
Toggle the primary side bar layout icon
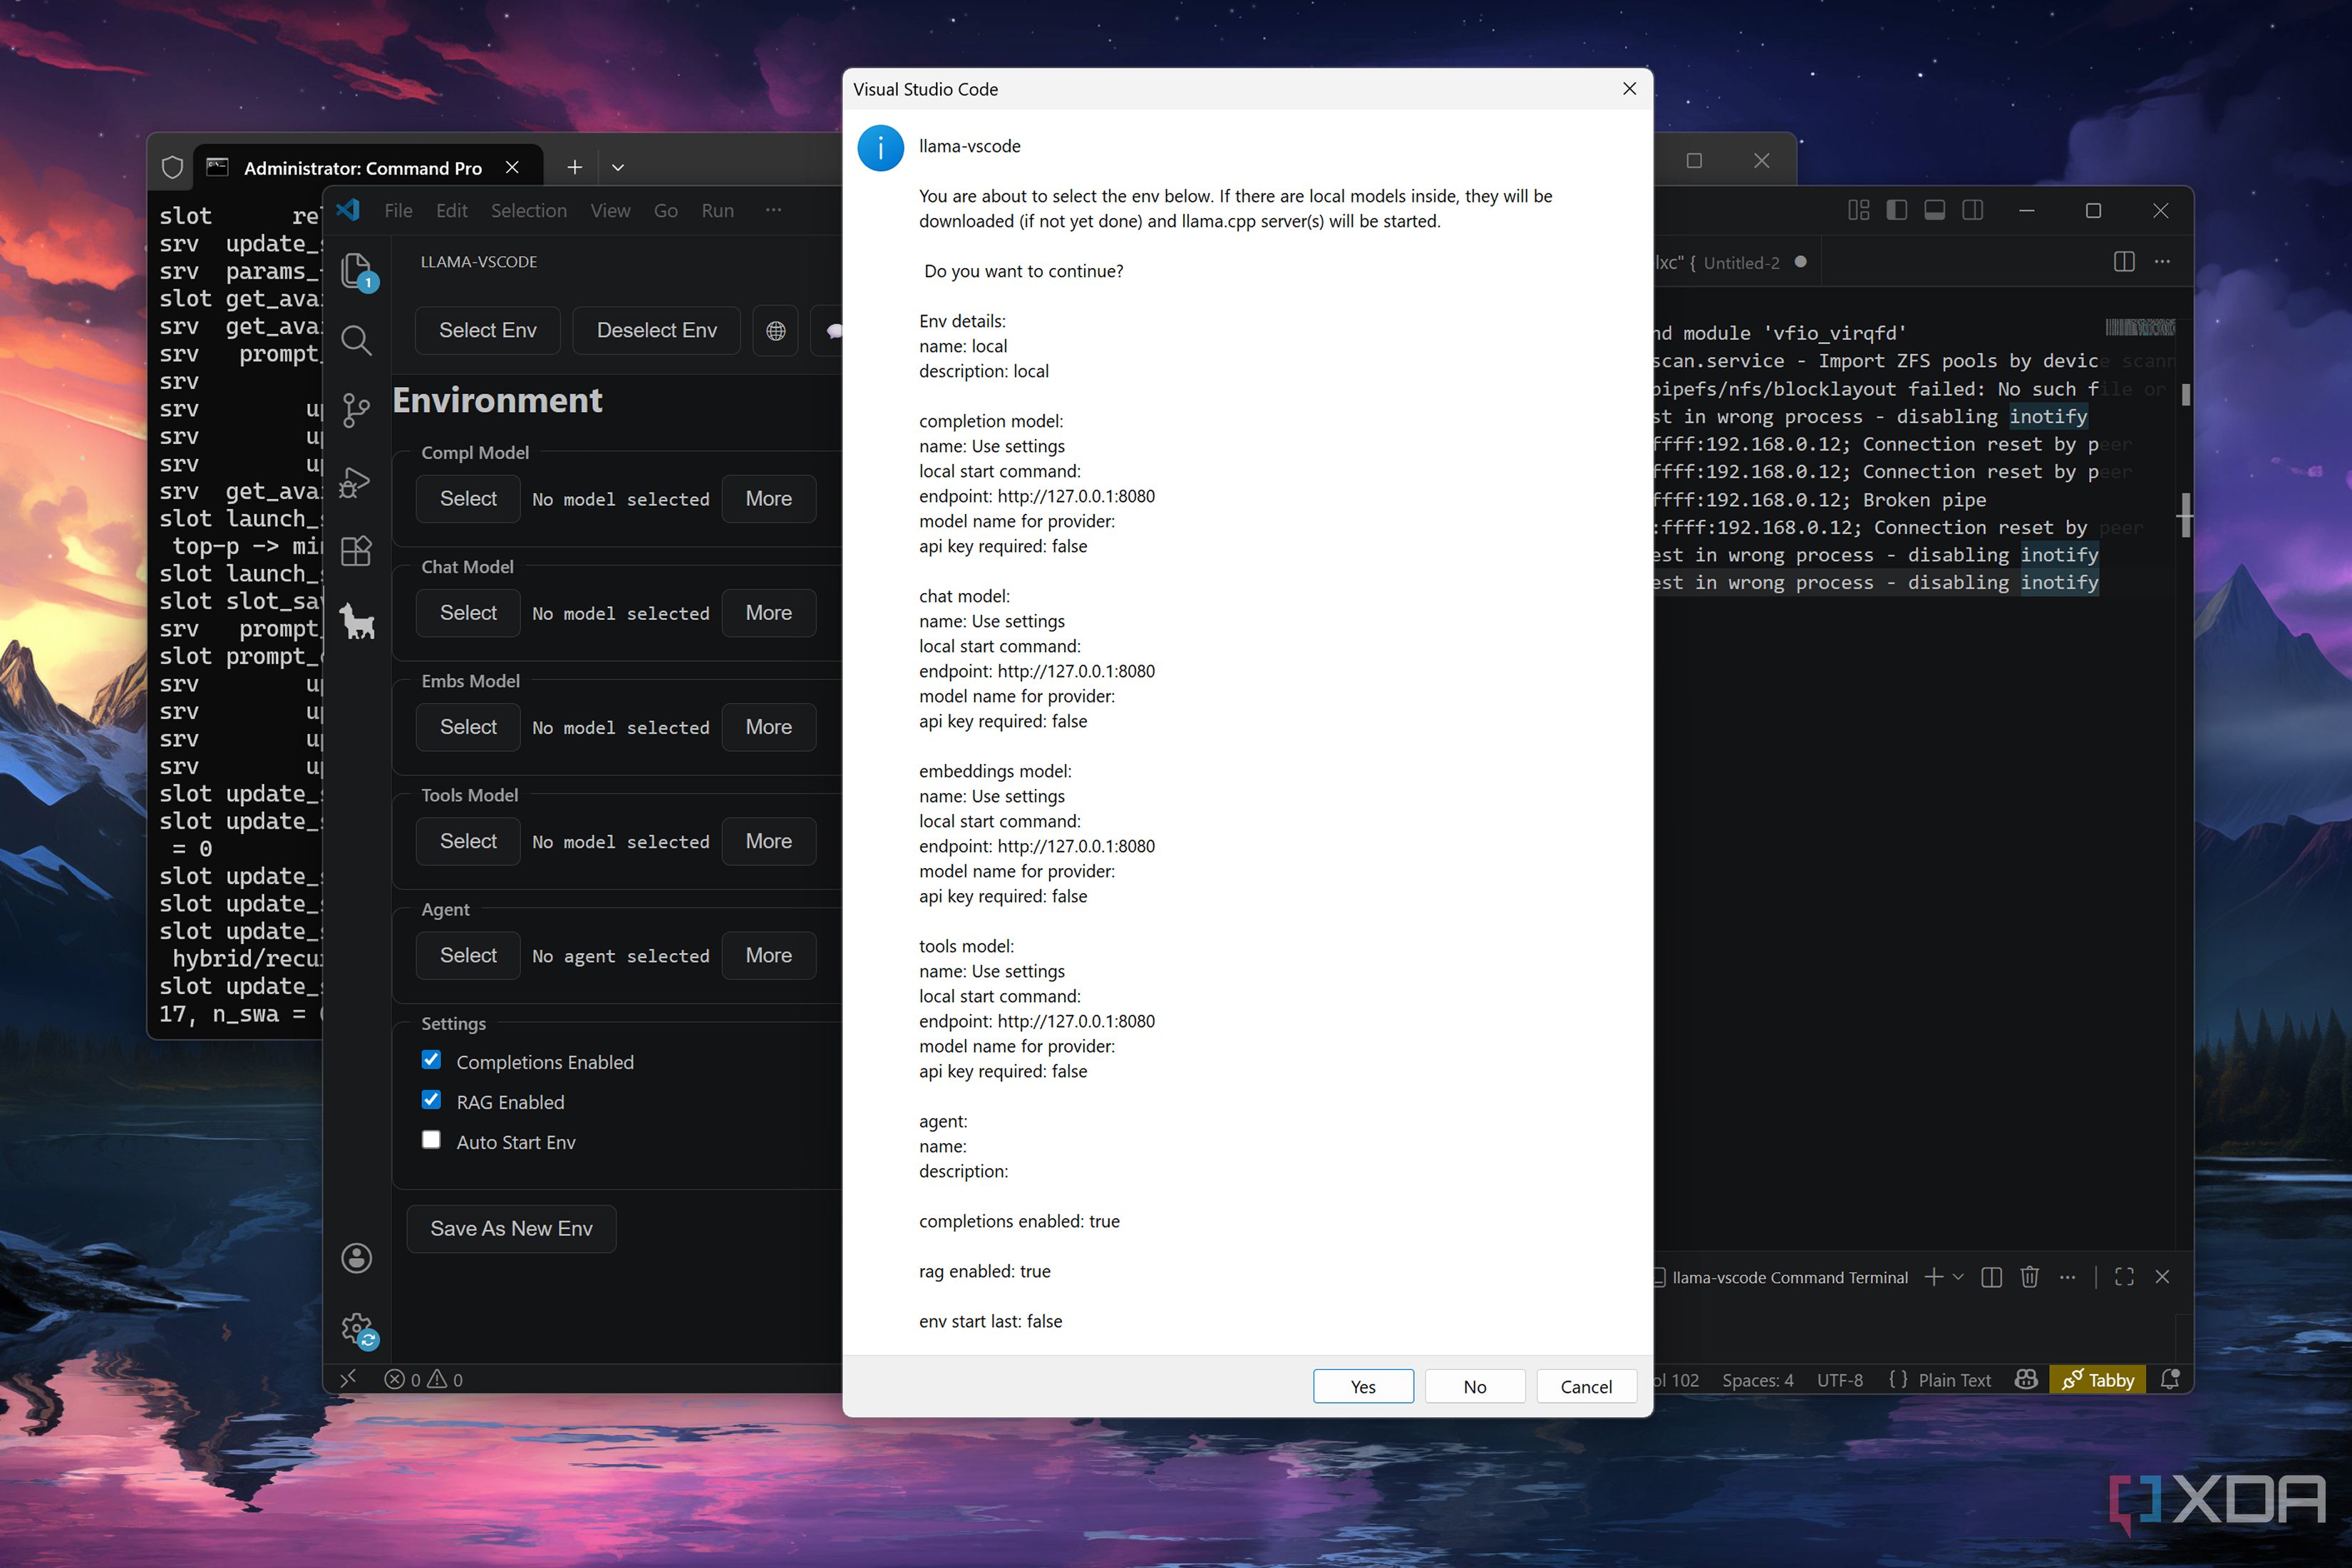pos(1896,210)
